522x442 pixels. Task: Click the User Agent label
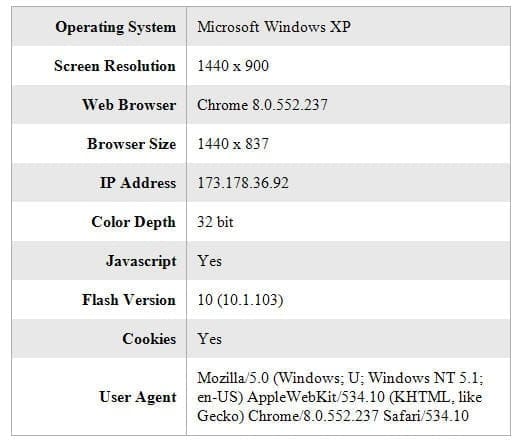138,397
